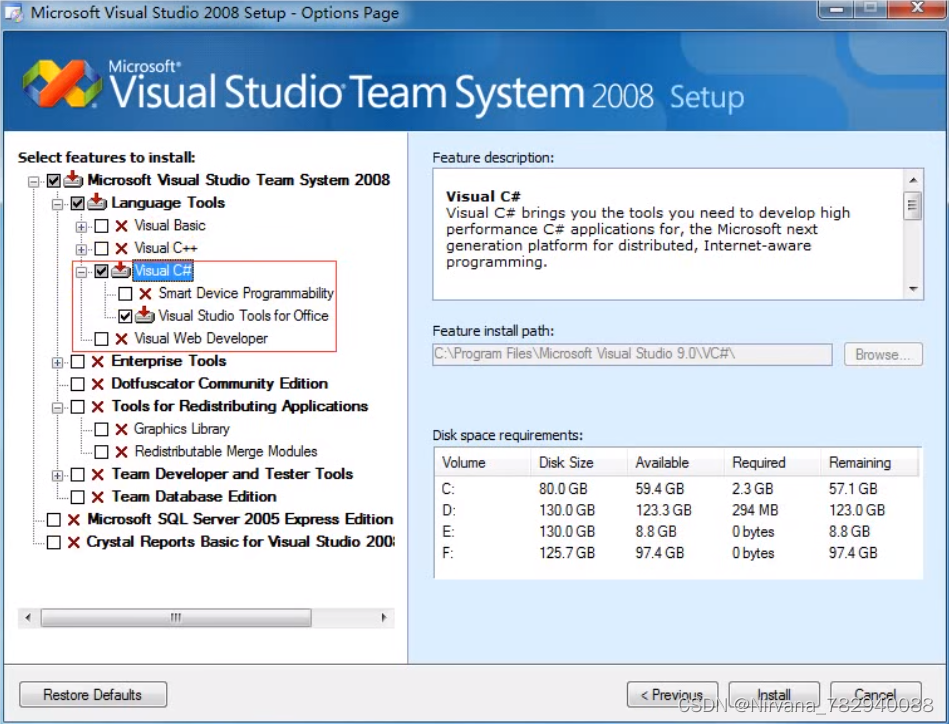
Task: Click red X icon beside Team Database Edition
Action: pos(97,497)
